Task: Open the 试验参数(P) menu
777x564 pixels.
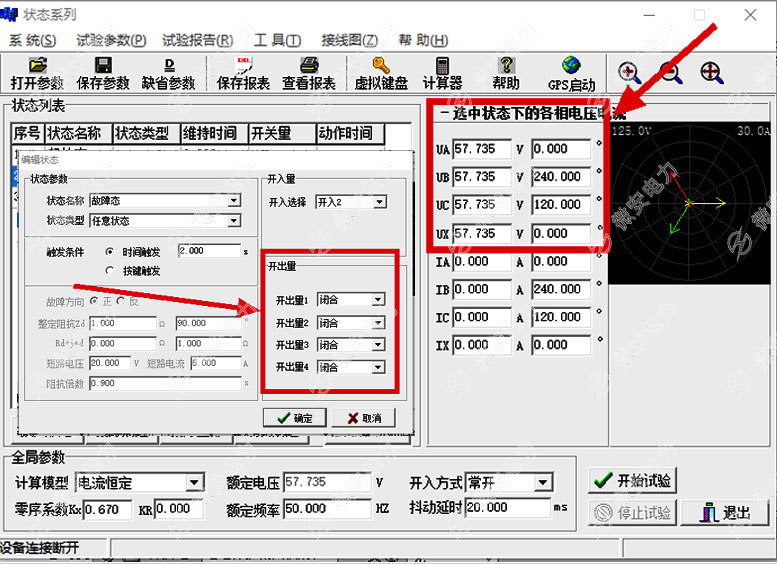Action: tap(111, 40)
